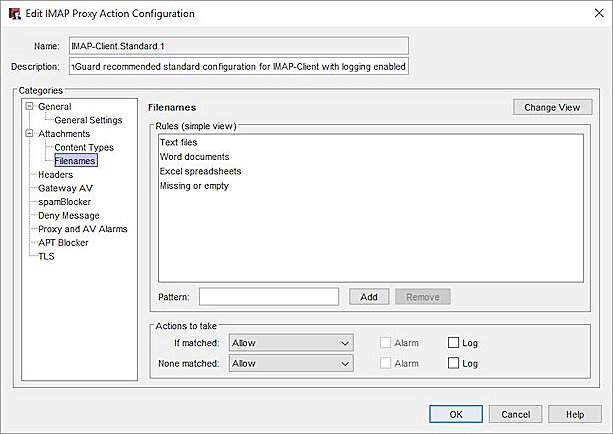Collapse the General tree node
Image resolution: width=613 pixels, height=434 pixels.
tap(29, 106)
